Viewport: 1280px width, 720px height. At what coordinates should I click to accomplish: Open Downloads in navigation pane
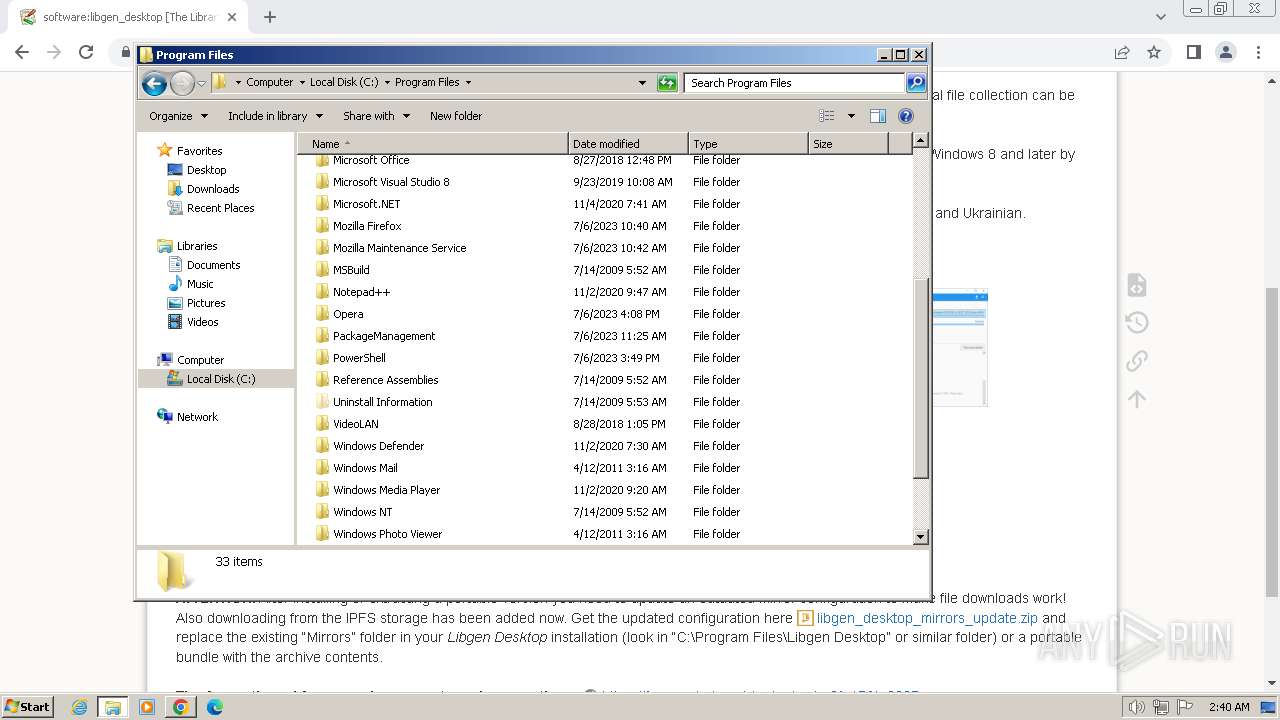click(213, 189)
